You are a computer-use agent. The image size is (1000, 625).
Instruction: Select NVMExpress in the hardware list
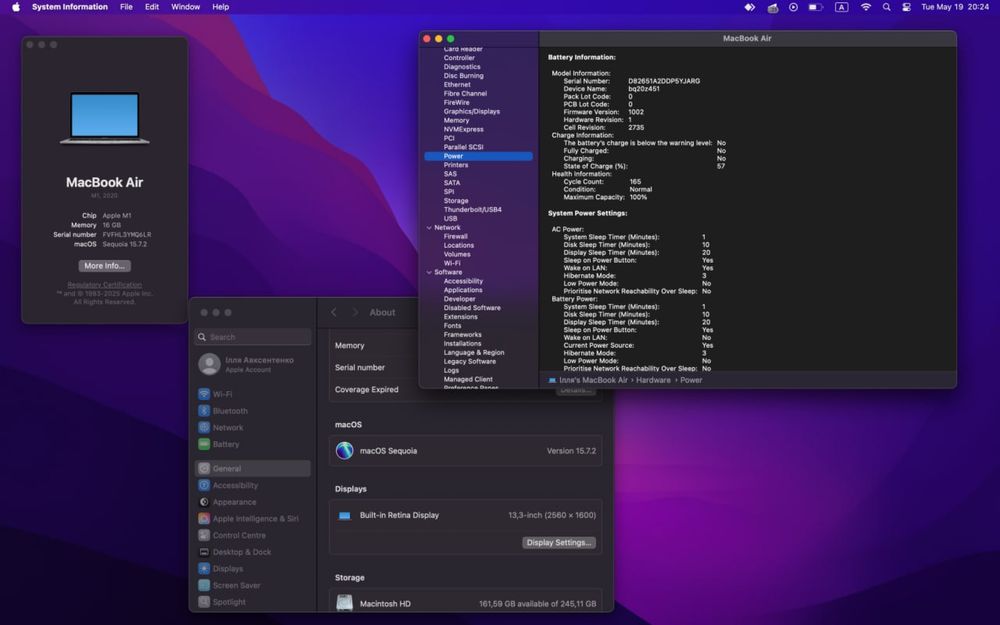tap(464, 129)
